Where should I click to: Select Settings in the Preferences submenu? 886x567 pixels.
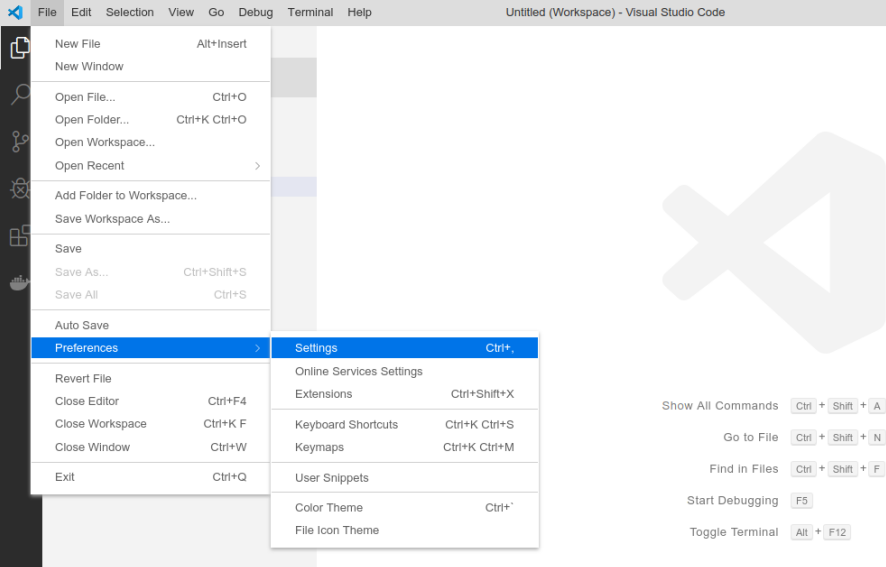[316, 348]
